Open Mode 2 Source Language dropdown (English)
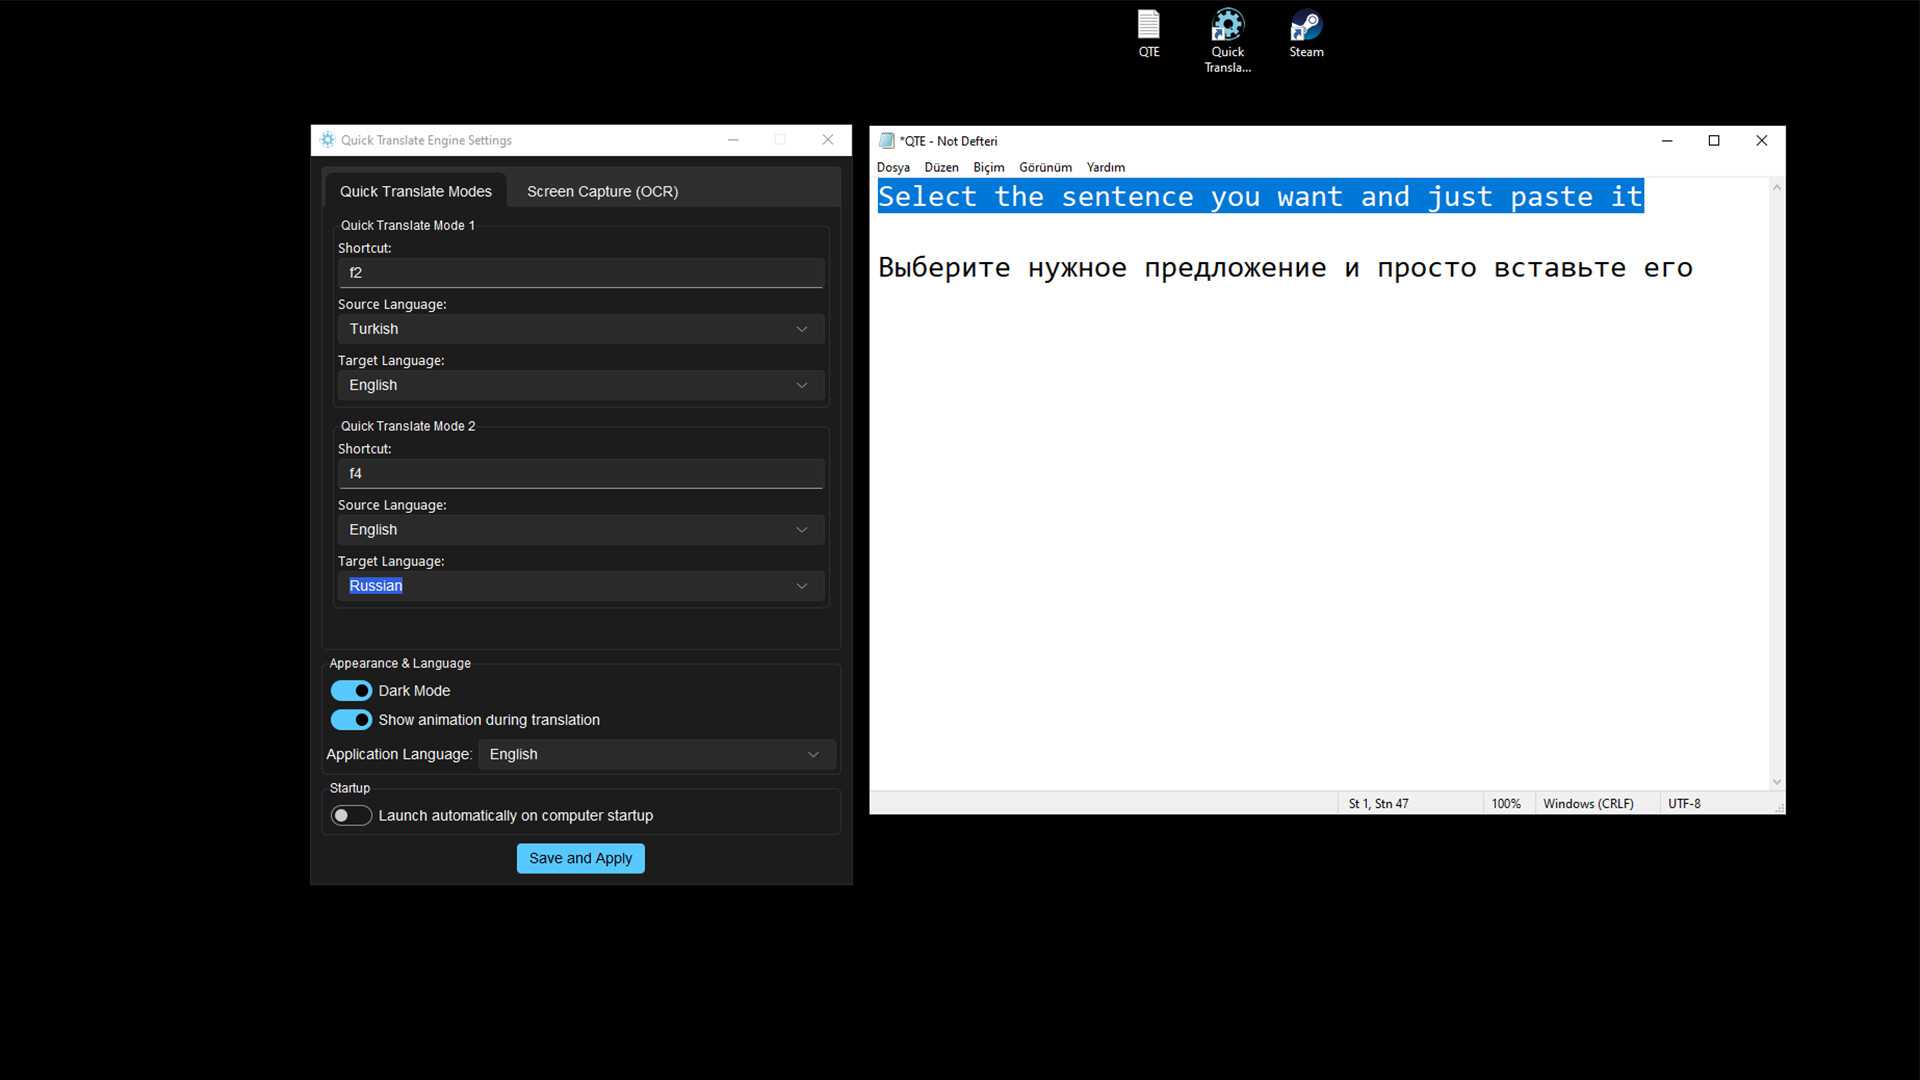The width and height of the screenshot is (1920, 1080). click(x=581, y=530)
